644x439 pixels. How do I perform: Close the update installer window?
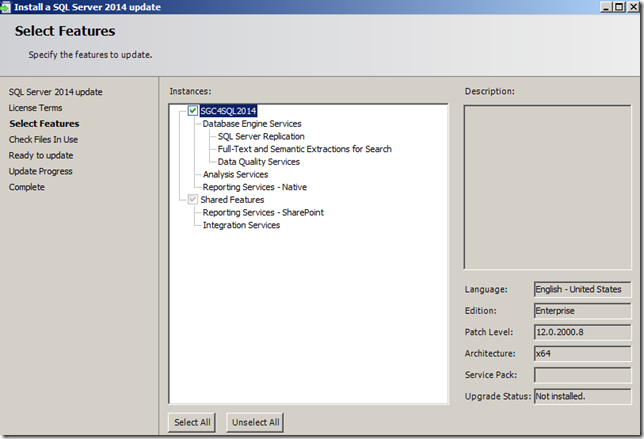(x=633, y=7)
